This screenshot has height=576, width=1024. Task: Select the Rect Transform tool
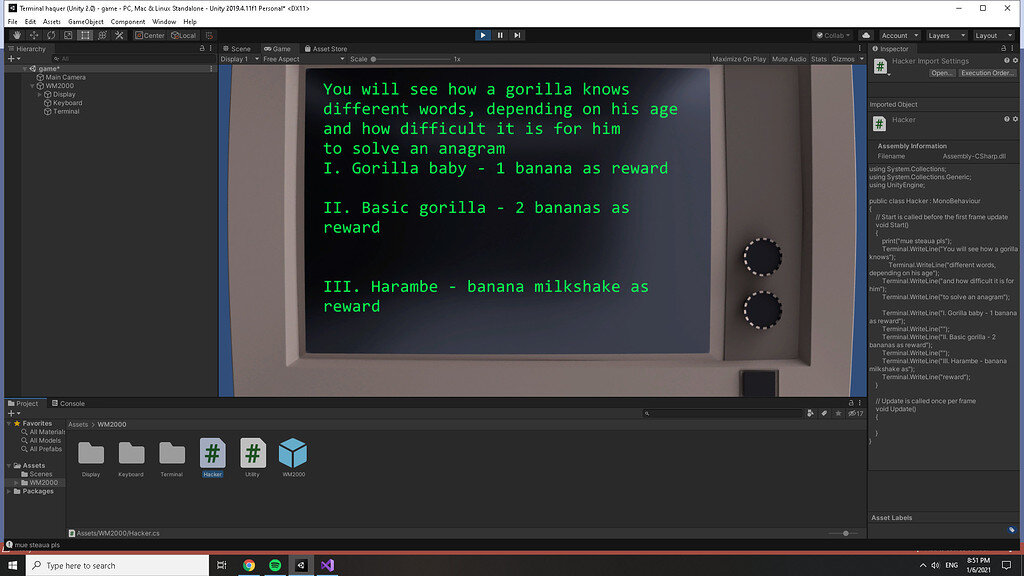point(85,35)
